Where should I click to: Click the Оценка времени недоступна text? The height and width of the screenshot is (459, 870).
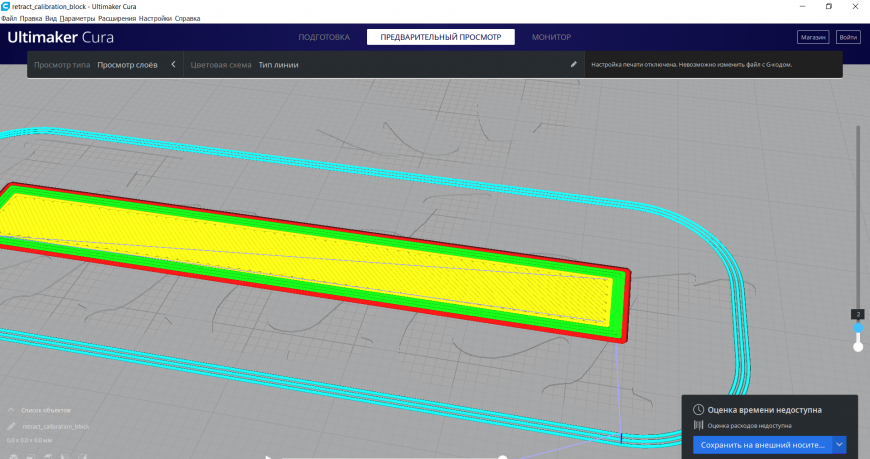(x=765, y=410)
